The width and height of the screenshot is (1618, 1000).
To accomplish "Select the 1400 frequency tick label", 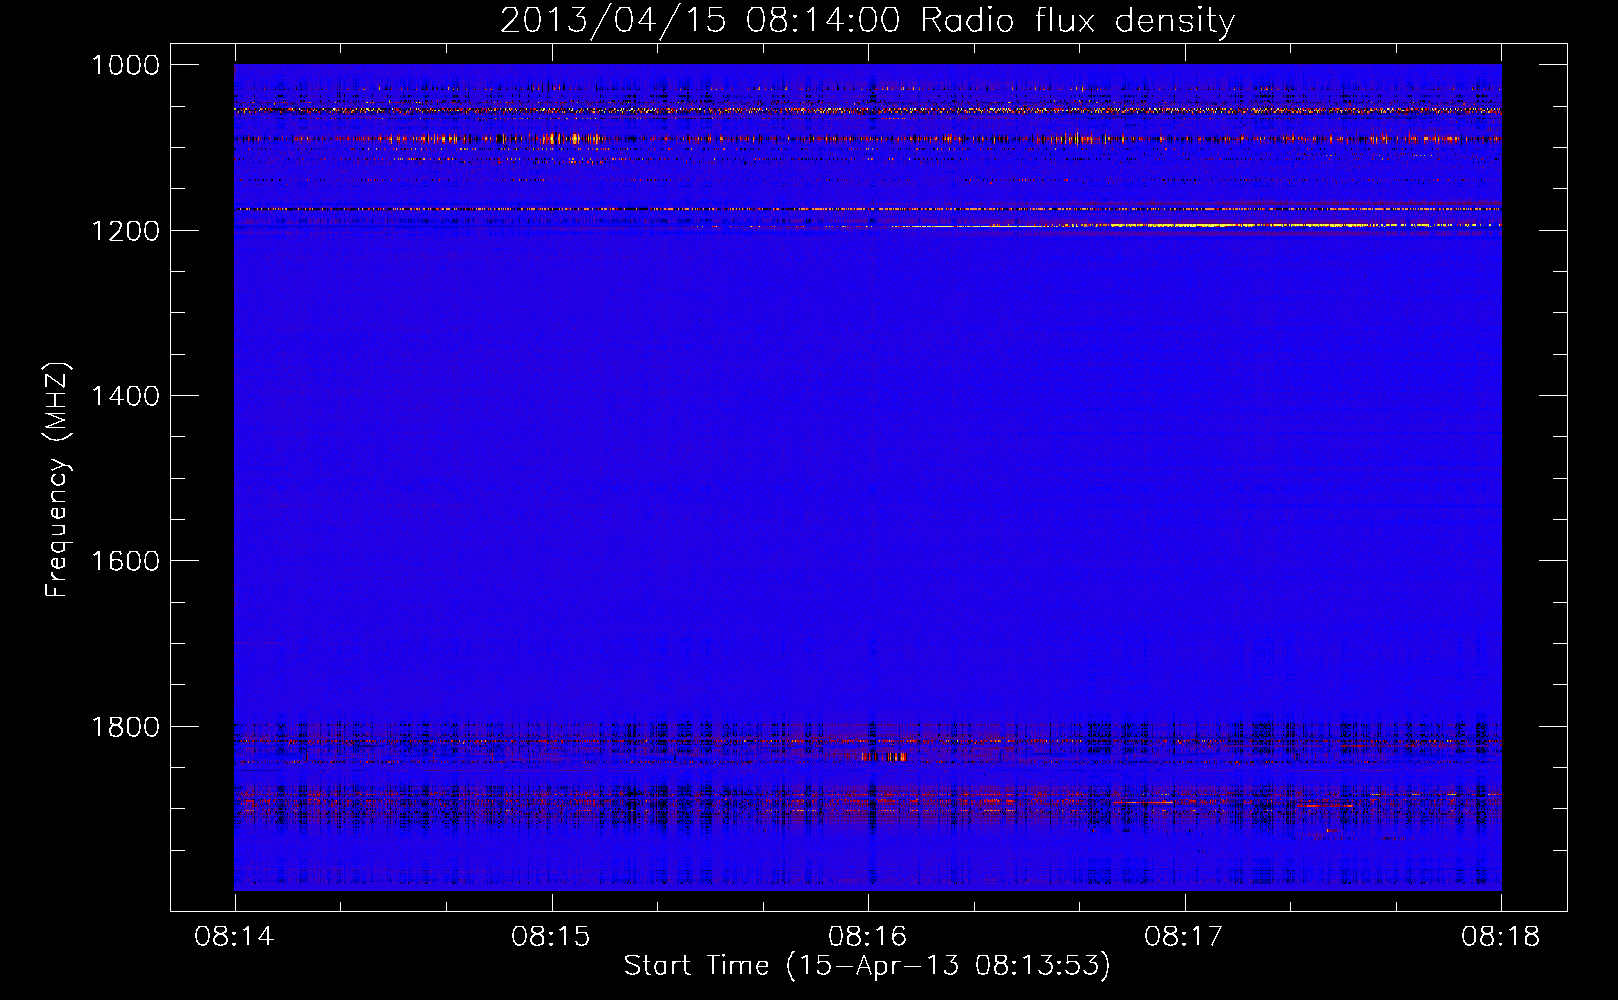I will [125, 396].
